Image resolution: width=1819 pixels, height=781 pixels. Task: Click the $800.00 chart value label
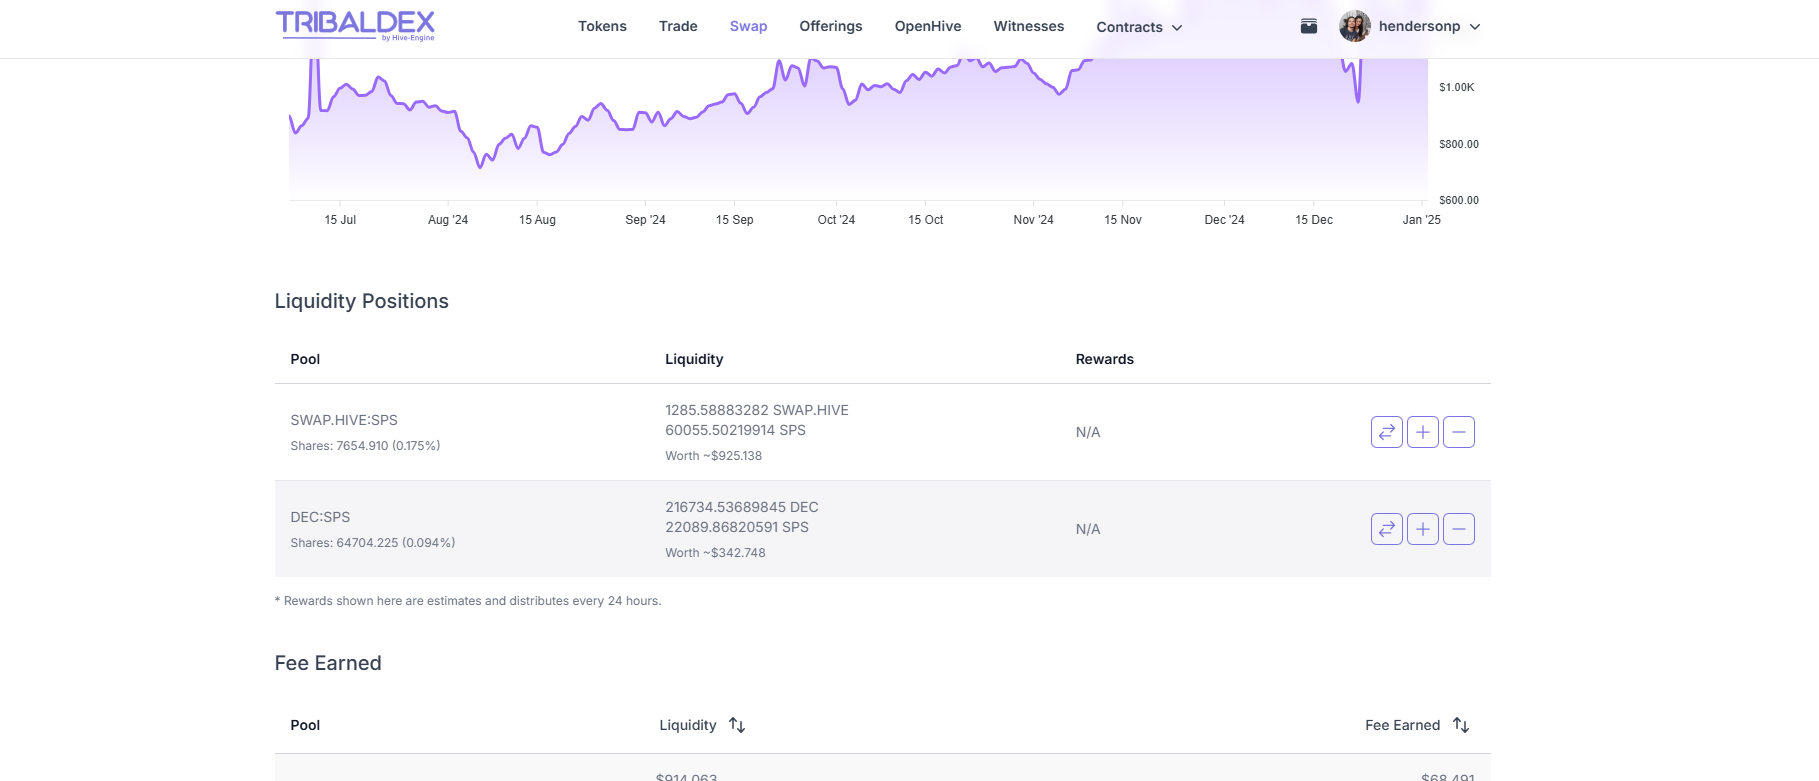click(1459, 145)
